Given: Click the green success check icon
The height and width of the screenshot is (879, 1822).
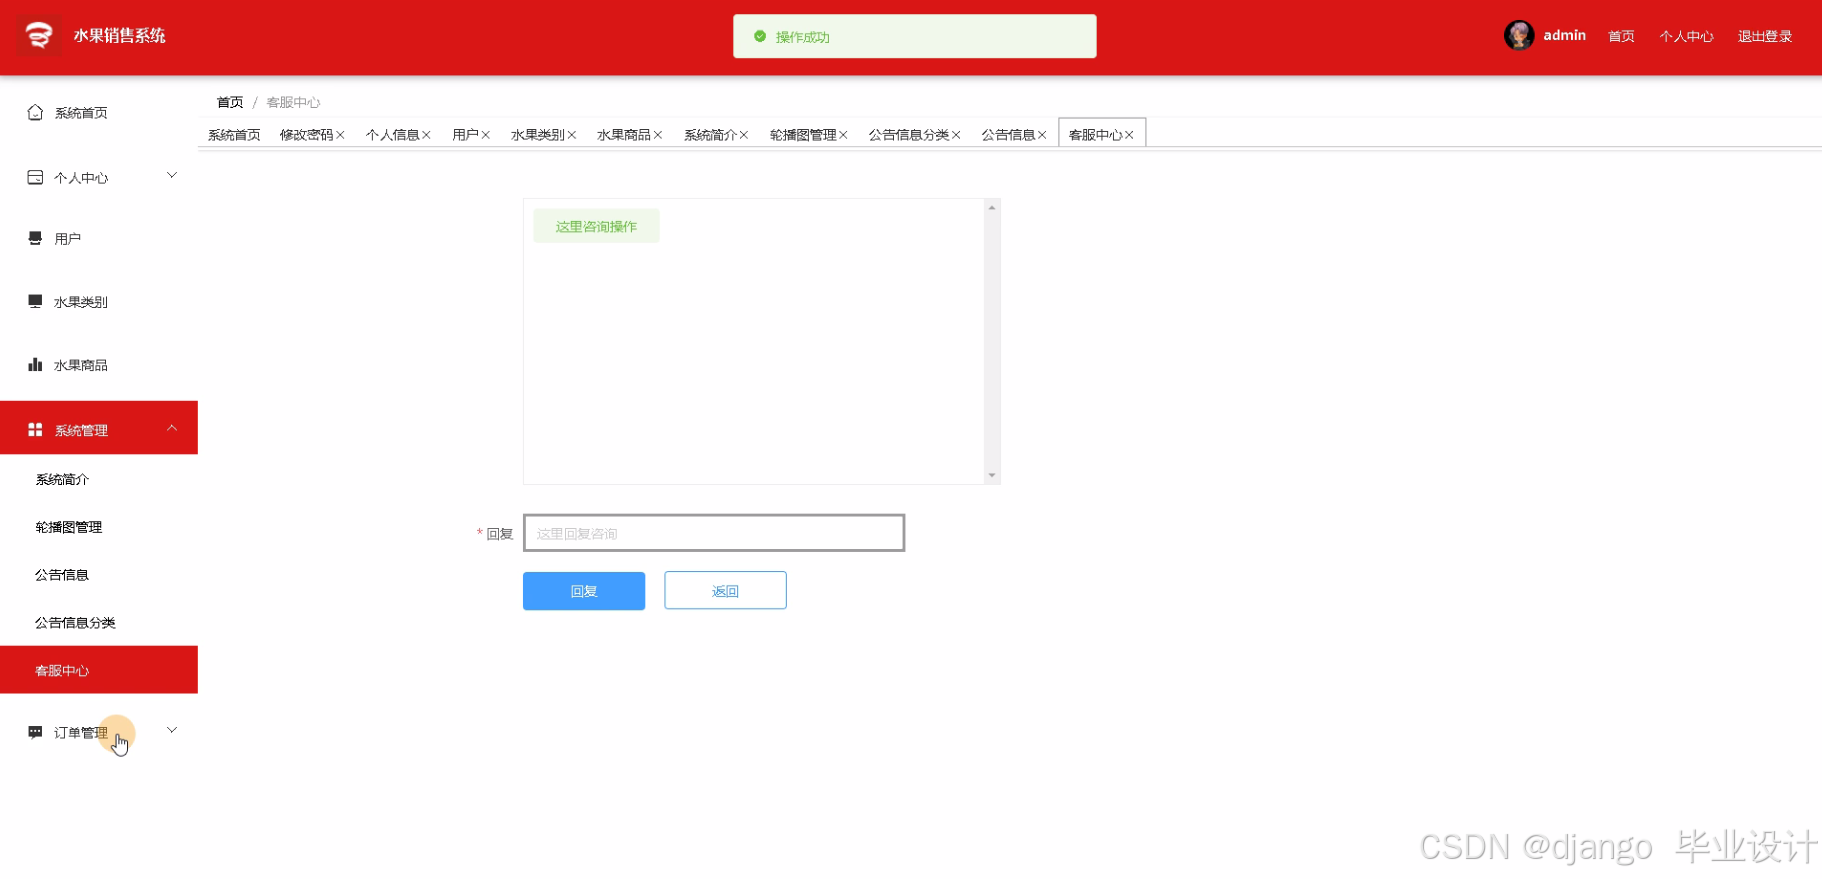Looking at the screenshot, I should [x=760, y=36].
